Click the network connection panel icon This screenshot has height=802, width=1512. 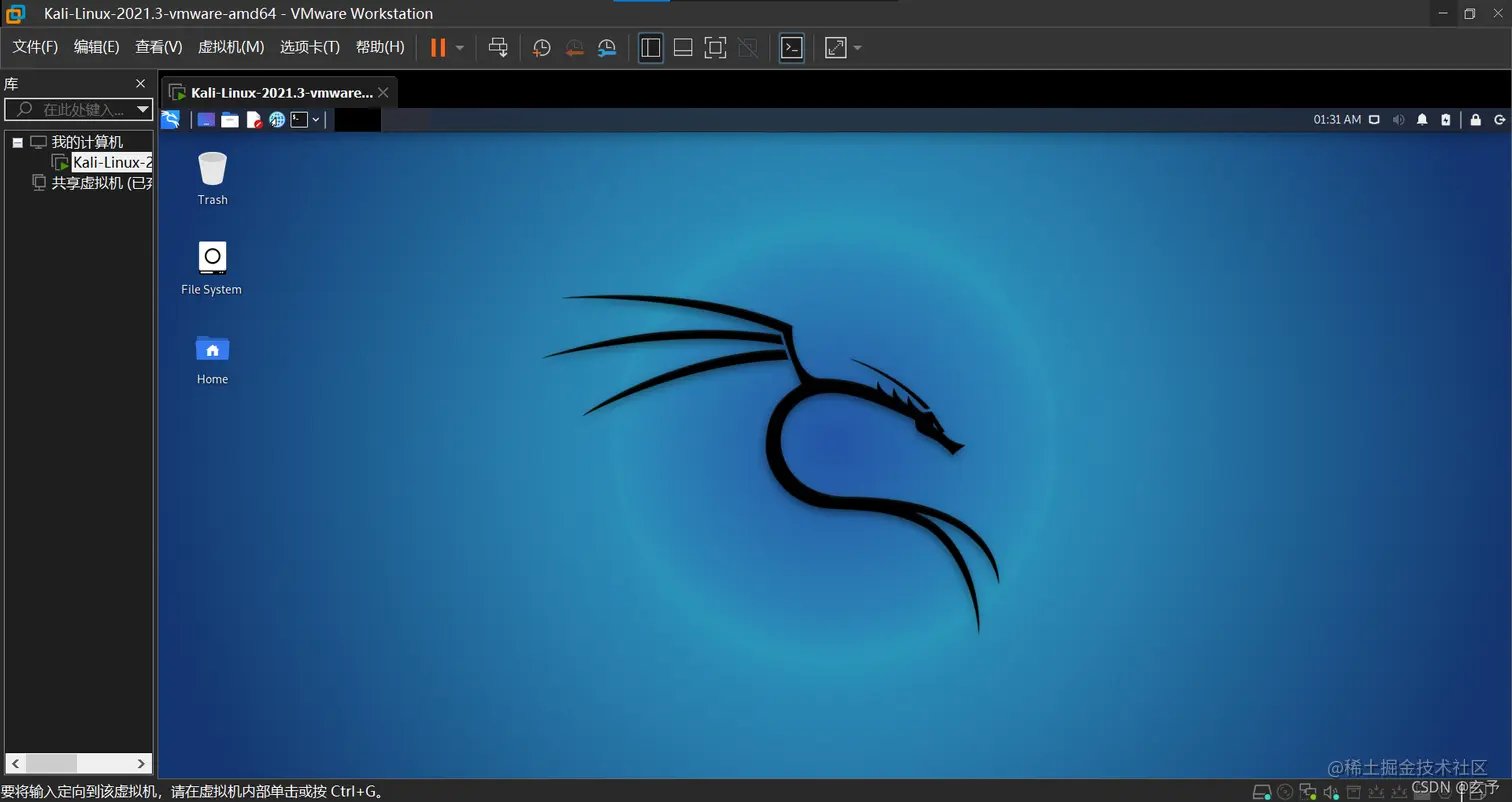(x=1374, y=120)
